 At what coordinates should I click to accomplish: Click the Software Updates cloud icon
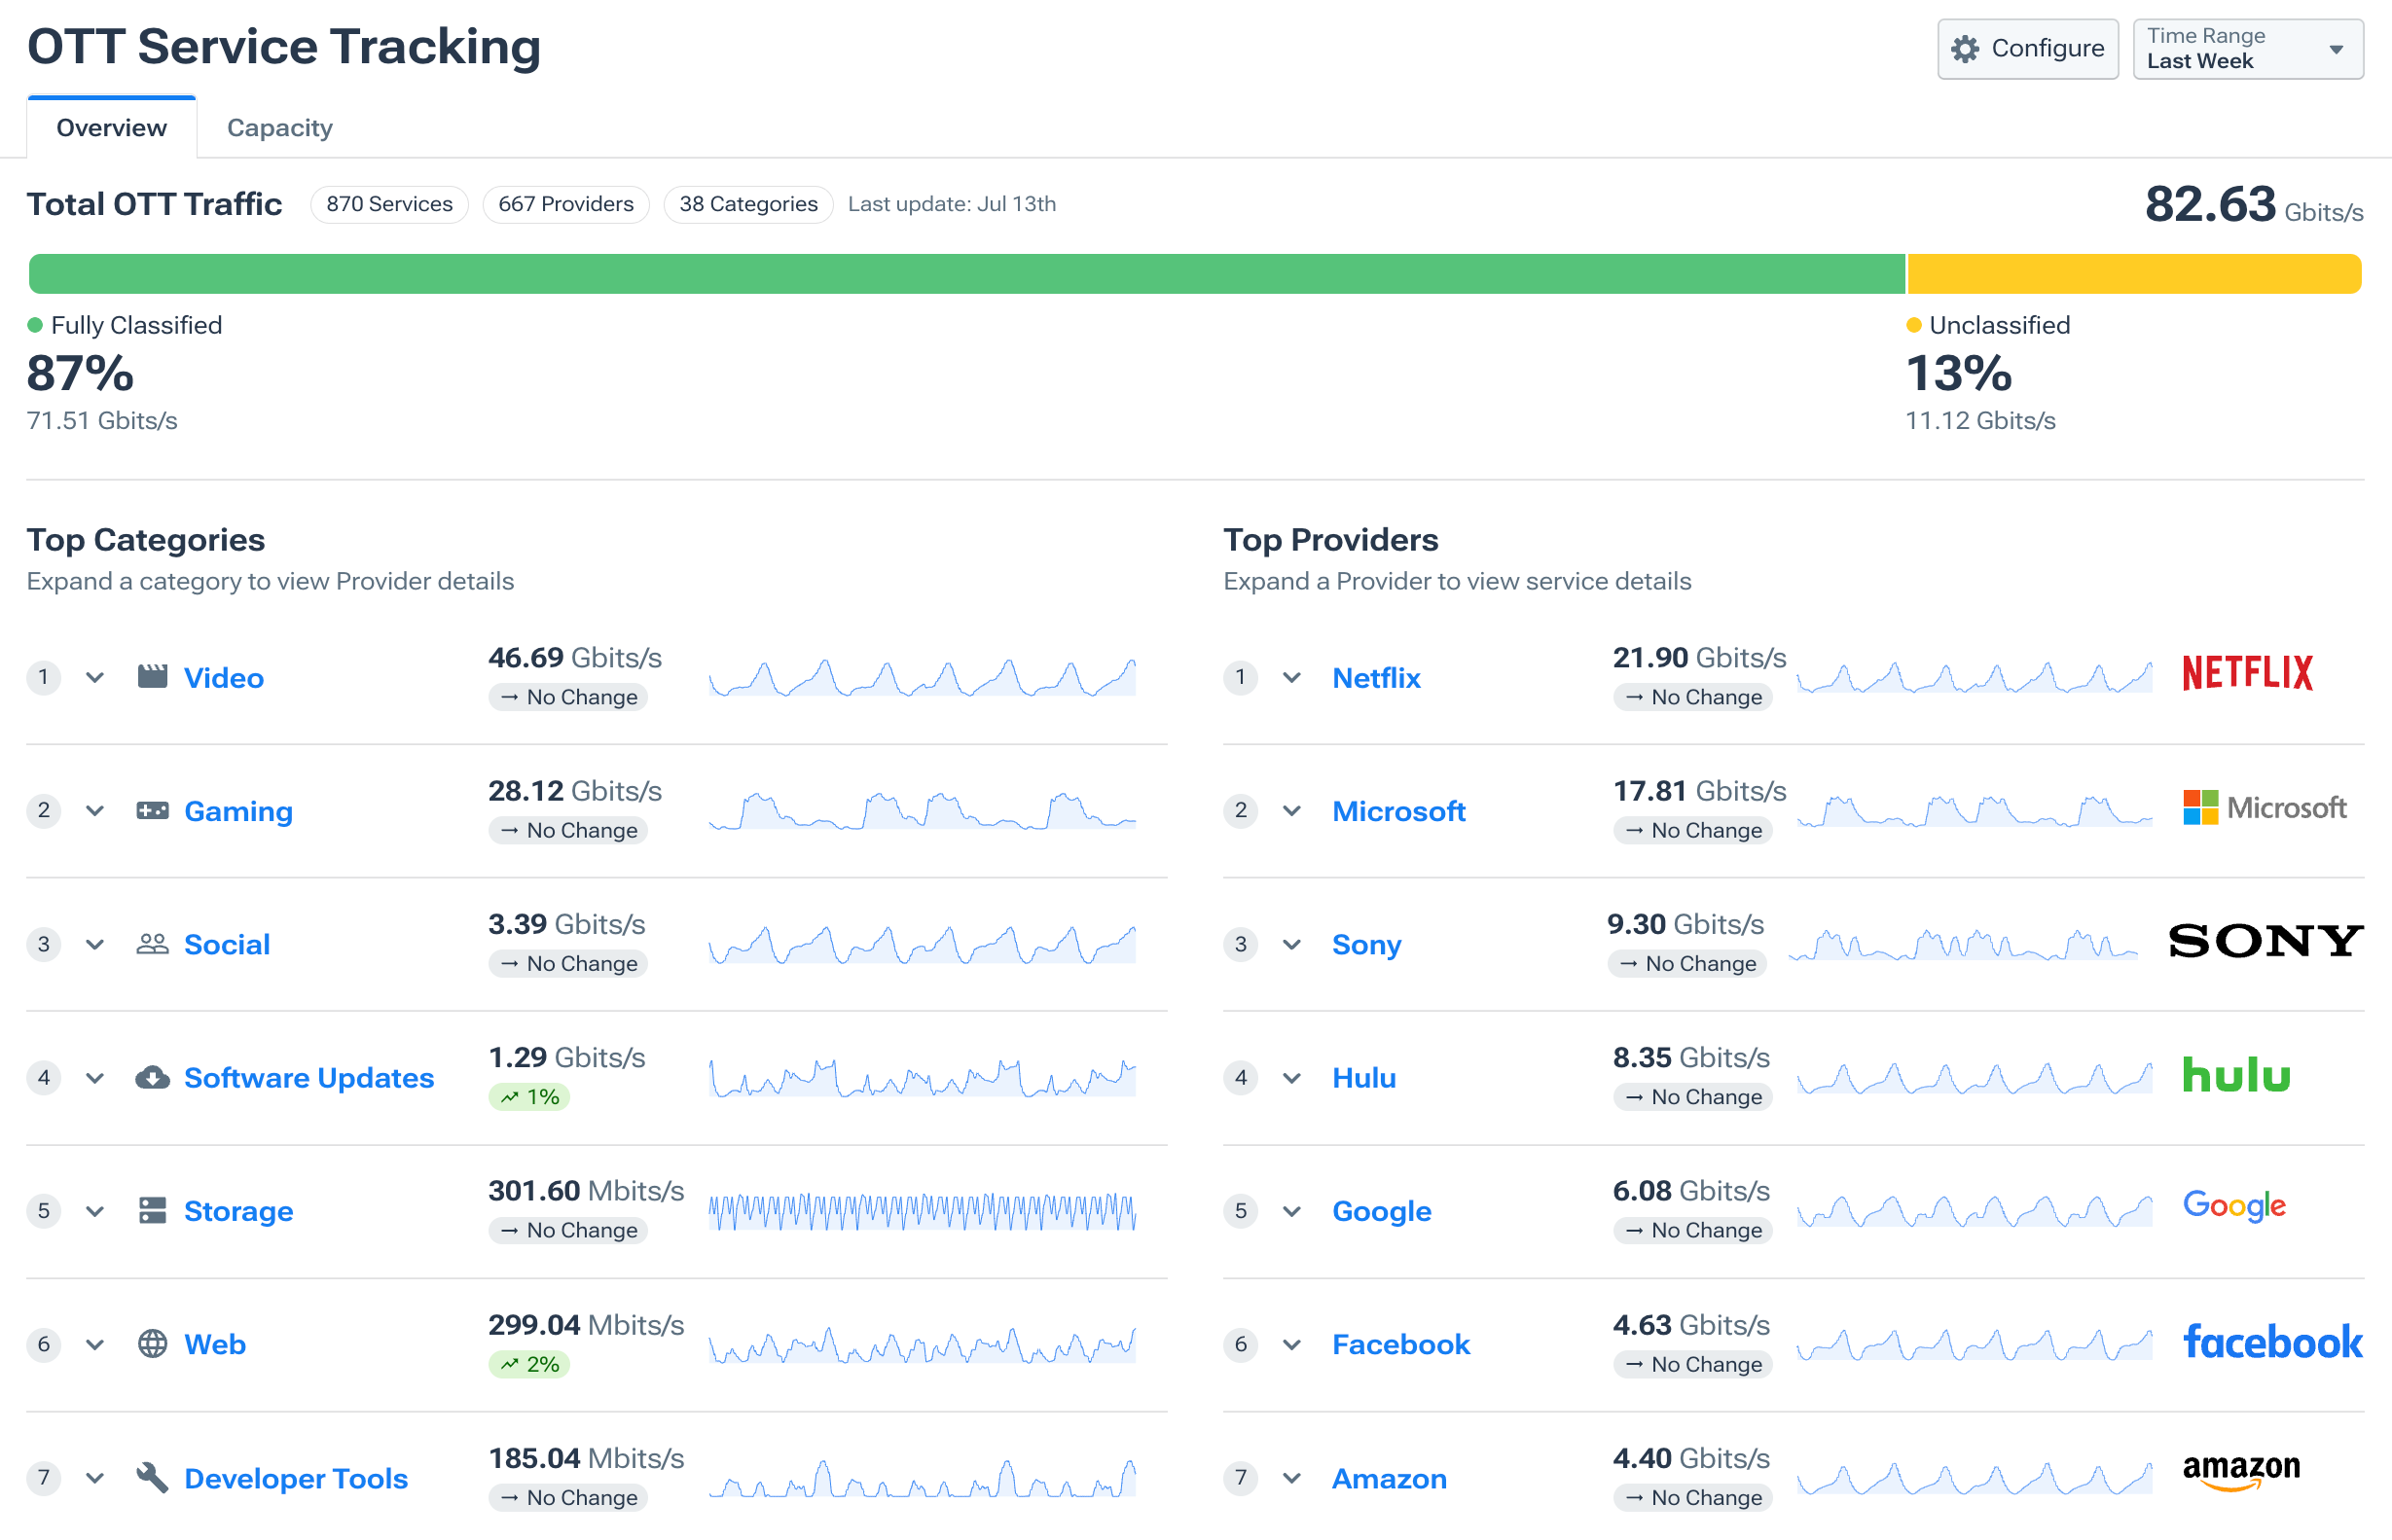tap(152, 1077)
